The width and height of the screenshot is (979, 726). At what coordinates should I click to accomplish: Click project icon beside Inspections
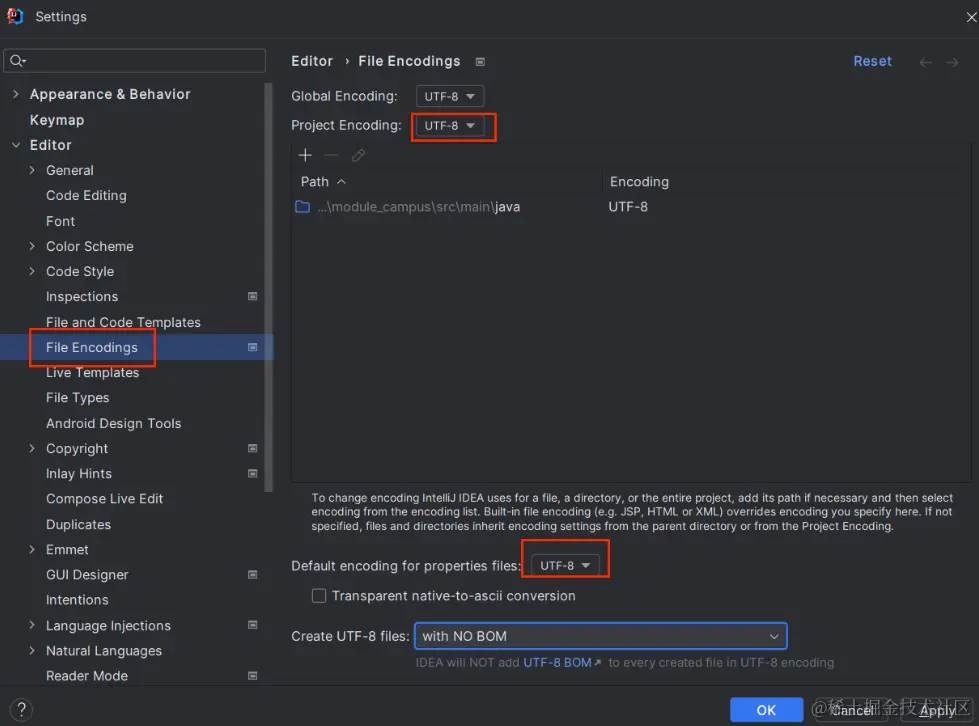252,297
